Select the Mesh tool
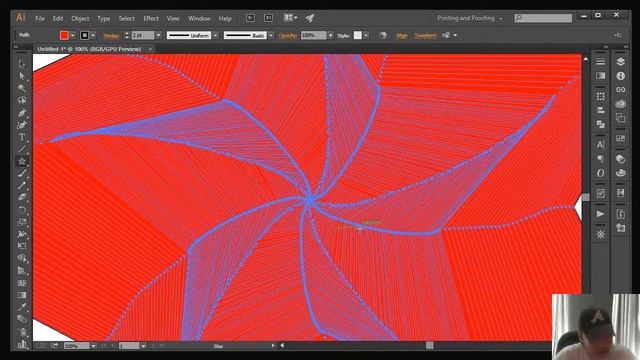 pos(22,283)
